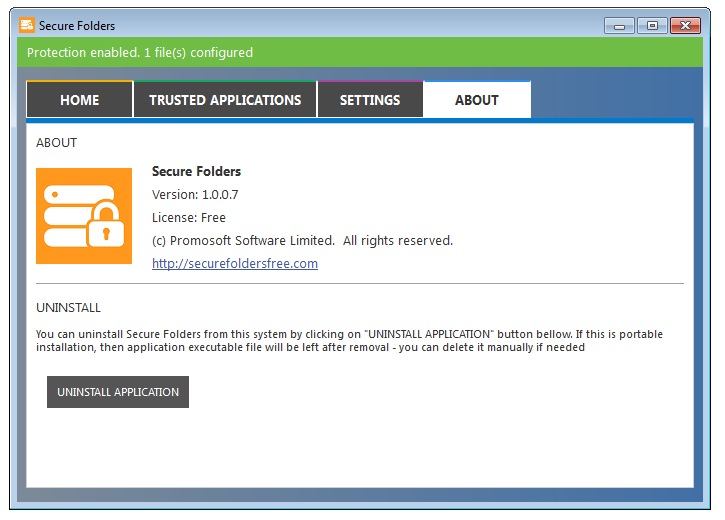Screen dimensions: 725x520
Task: Switch to the HOME tab
Action: [x=80, y=99]
